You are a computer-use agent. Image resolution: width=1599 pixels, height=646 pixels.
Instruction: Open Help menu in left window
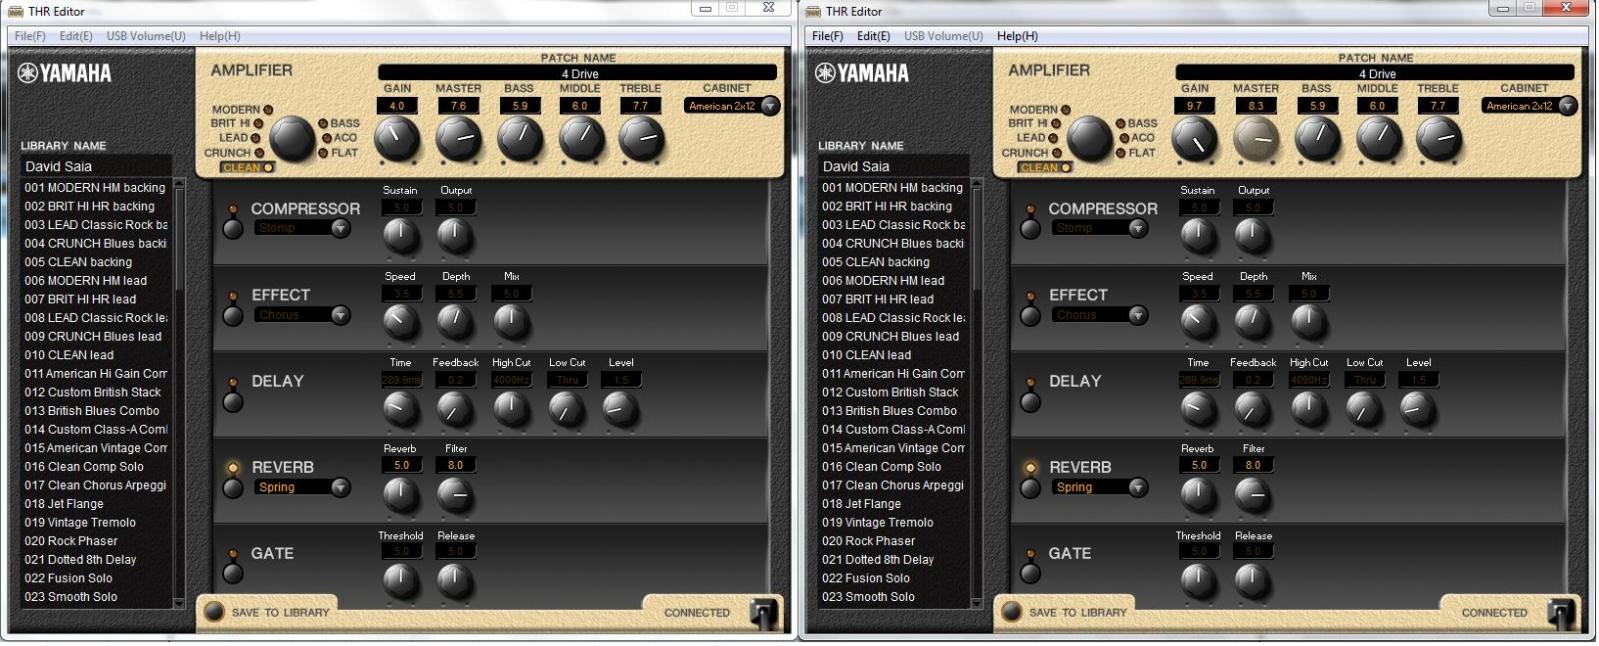tap(220, 36)
